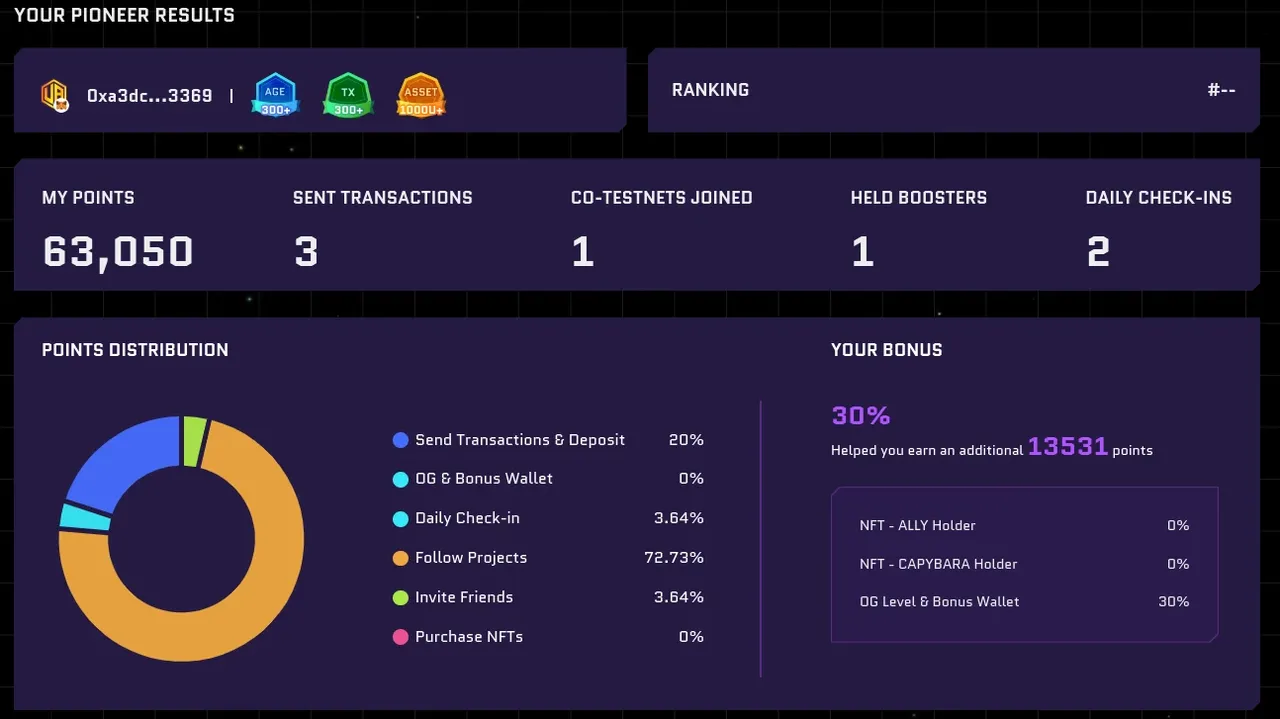
Task: Click the cyan OG & Bonus Wallet dot
Action: 401,479
